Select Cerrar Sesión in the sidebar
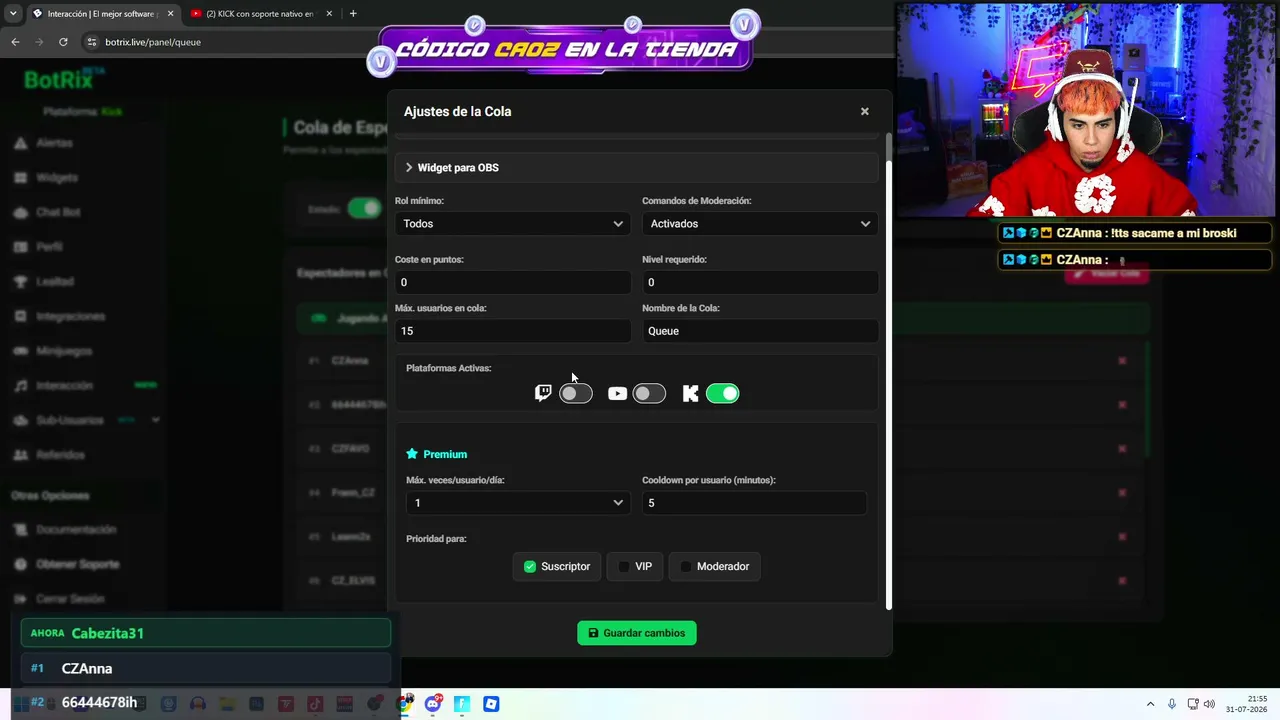The width and height of the screenshot is (1280, 720). click(70, 599)
